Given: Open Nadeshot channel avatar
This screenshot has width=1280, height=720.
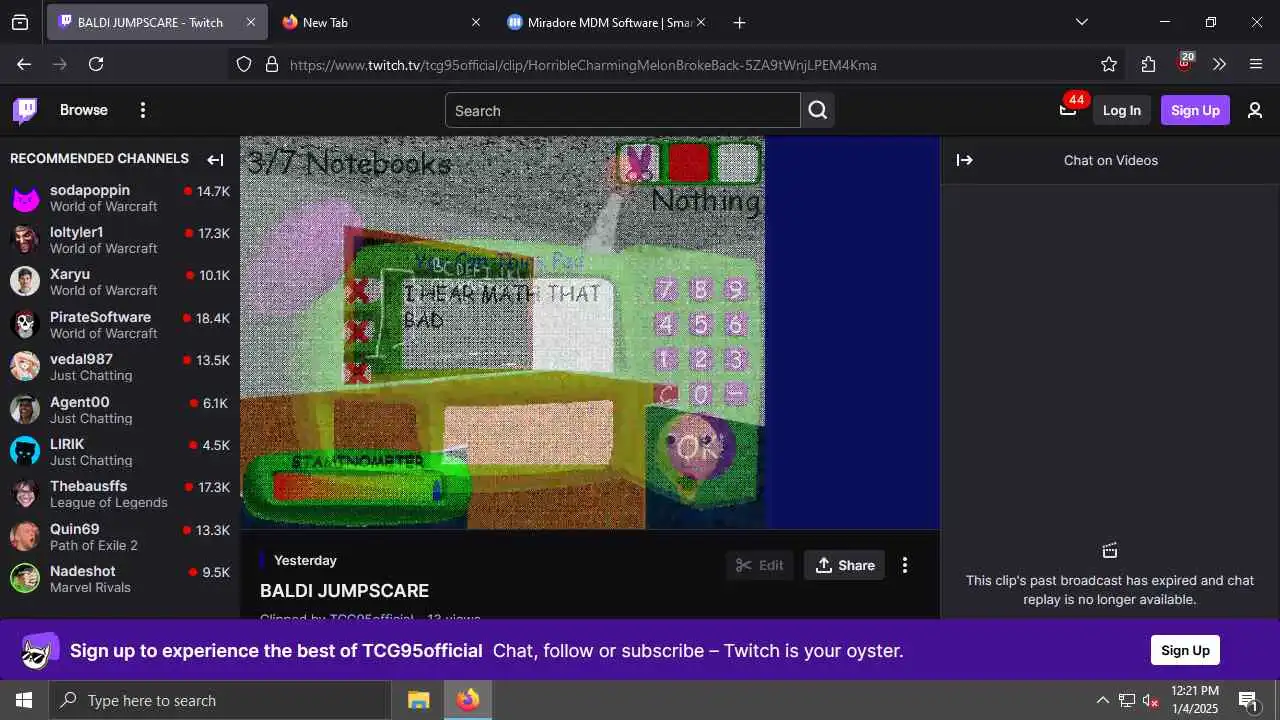Looking at the screenshot, I should [x=25, y=579].
